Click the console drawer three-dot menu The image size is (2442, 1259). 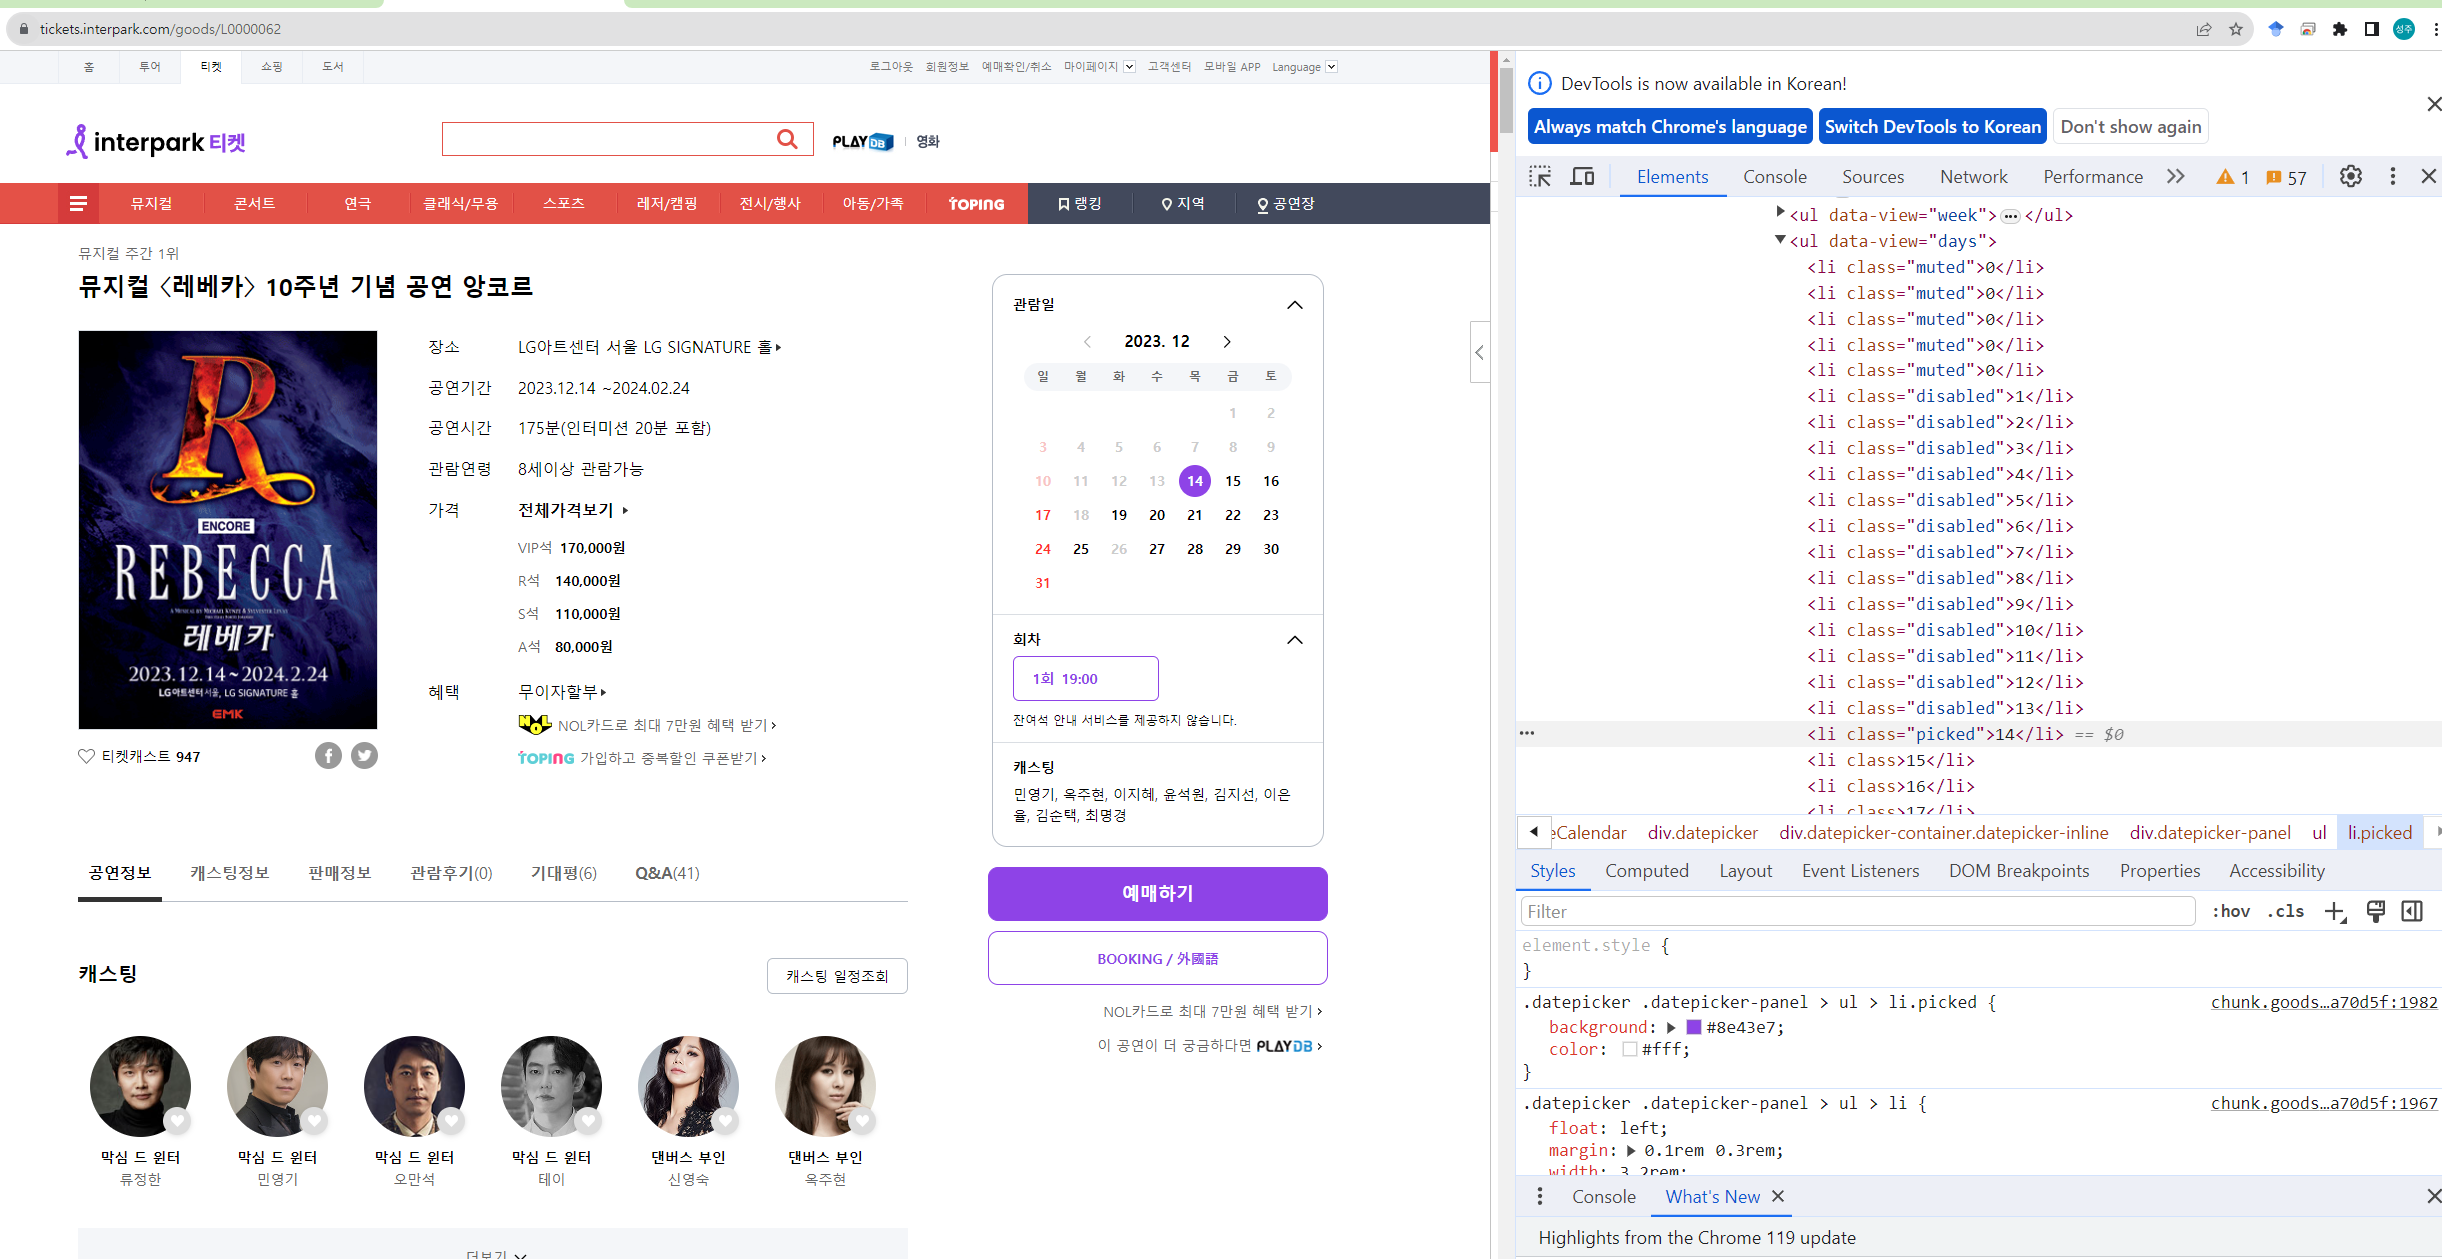pos(1540,1197)
